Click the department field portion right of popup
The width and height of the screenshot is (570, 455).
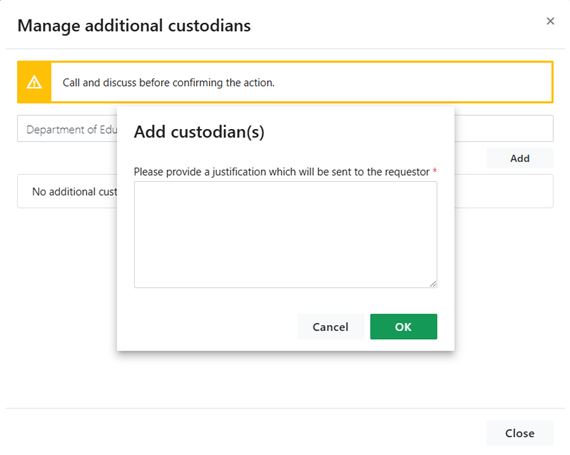pyautogui.click(x=504, y=129)
